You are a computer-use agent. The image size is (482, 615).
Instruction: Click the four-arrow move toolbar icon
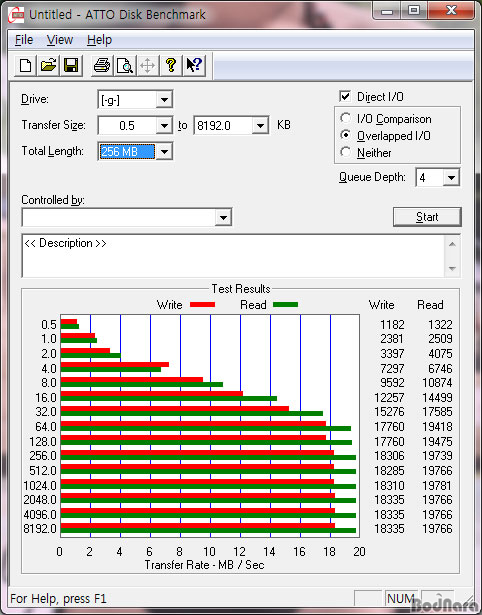[x=147, y=65]
